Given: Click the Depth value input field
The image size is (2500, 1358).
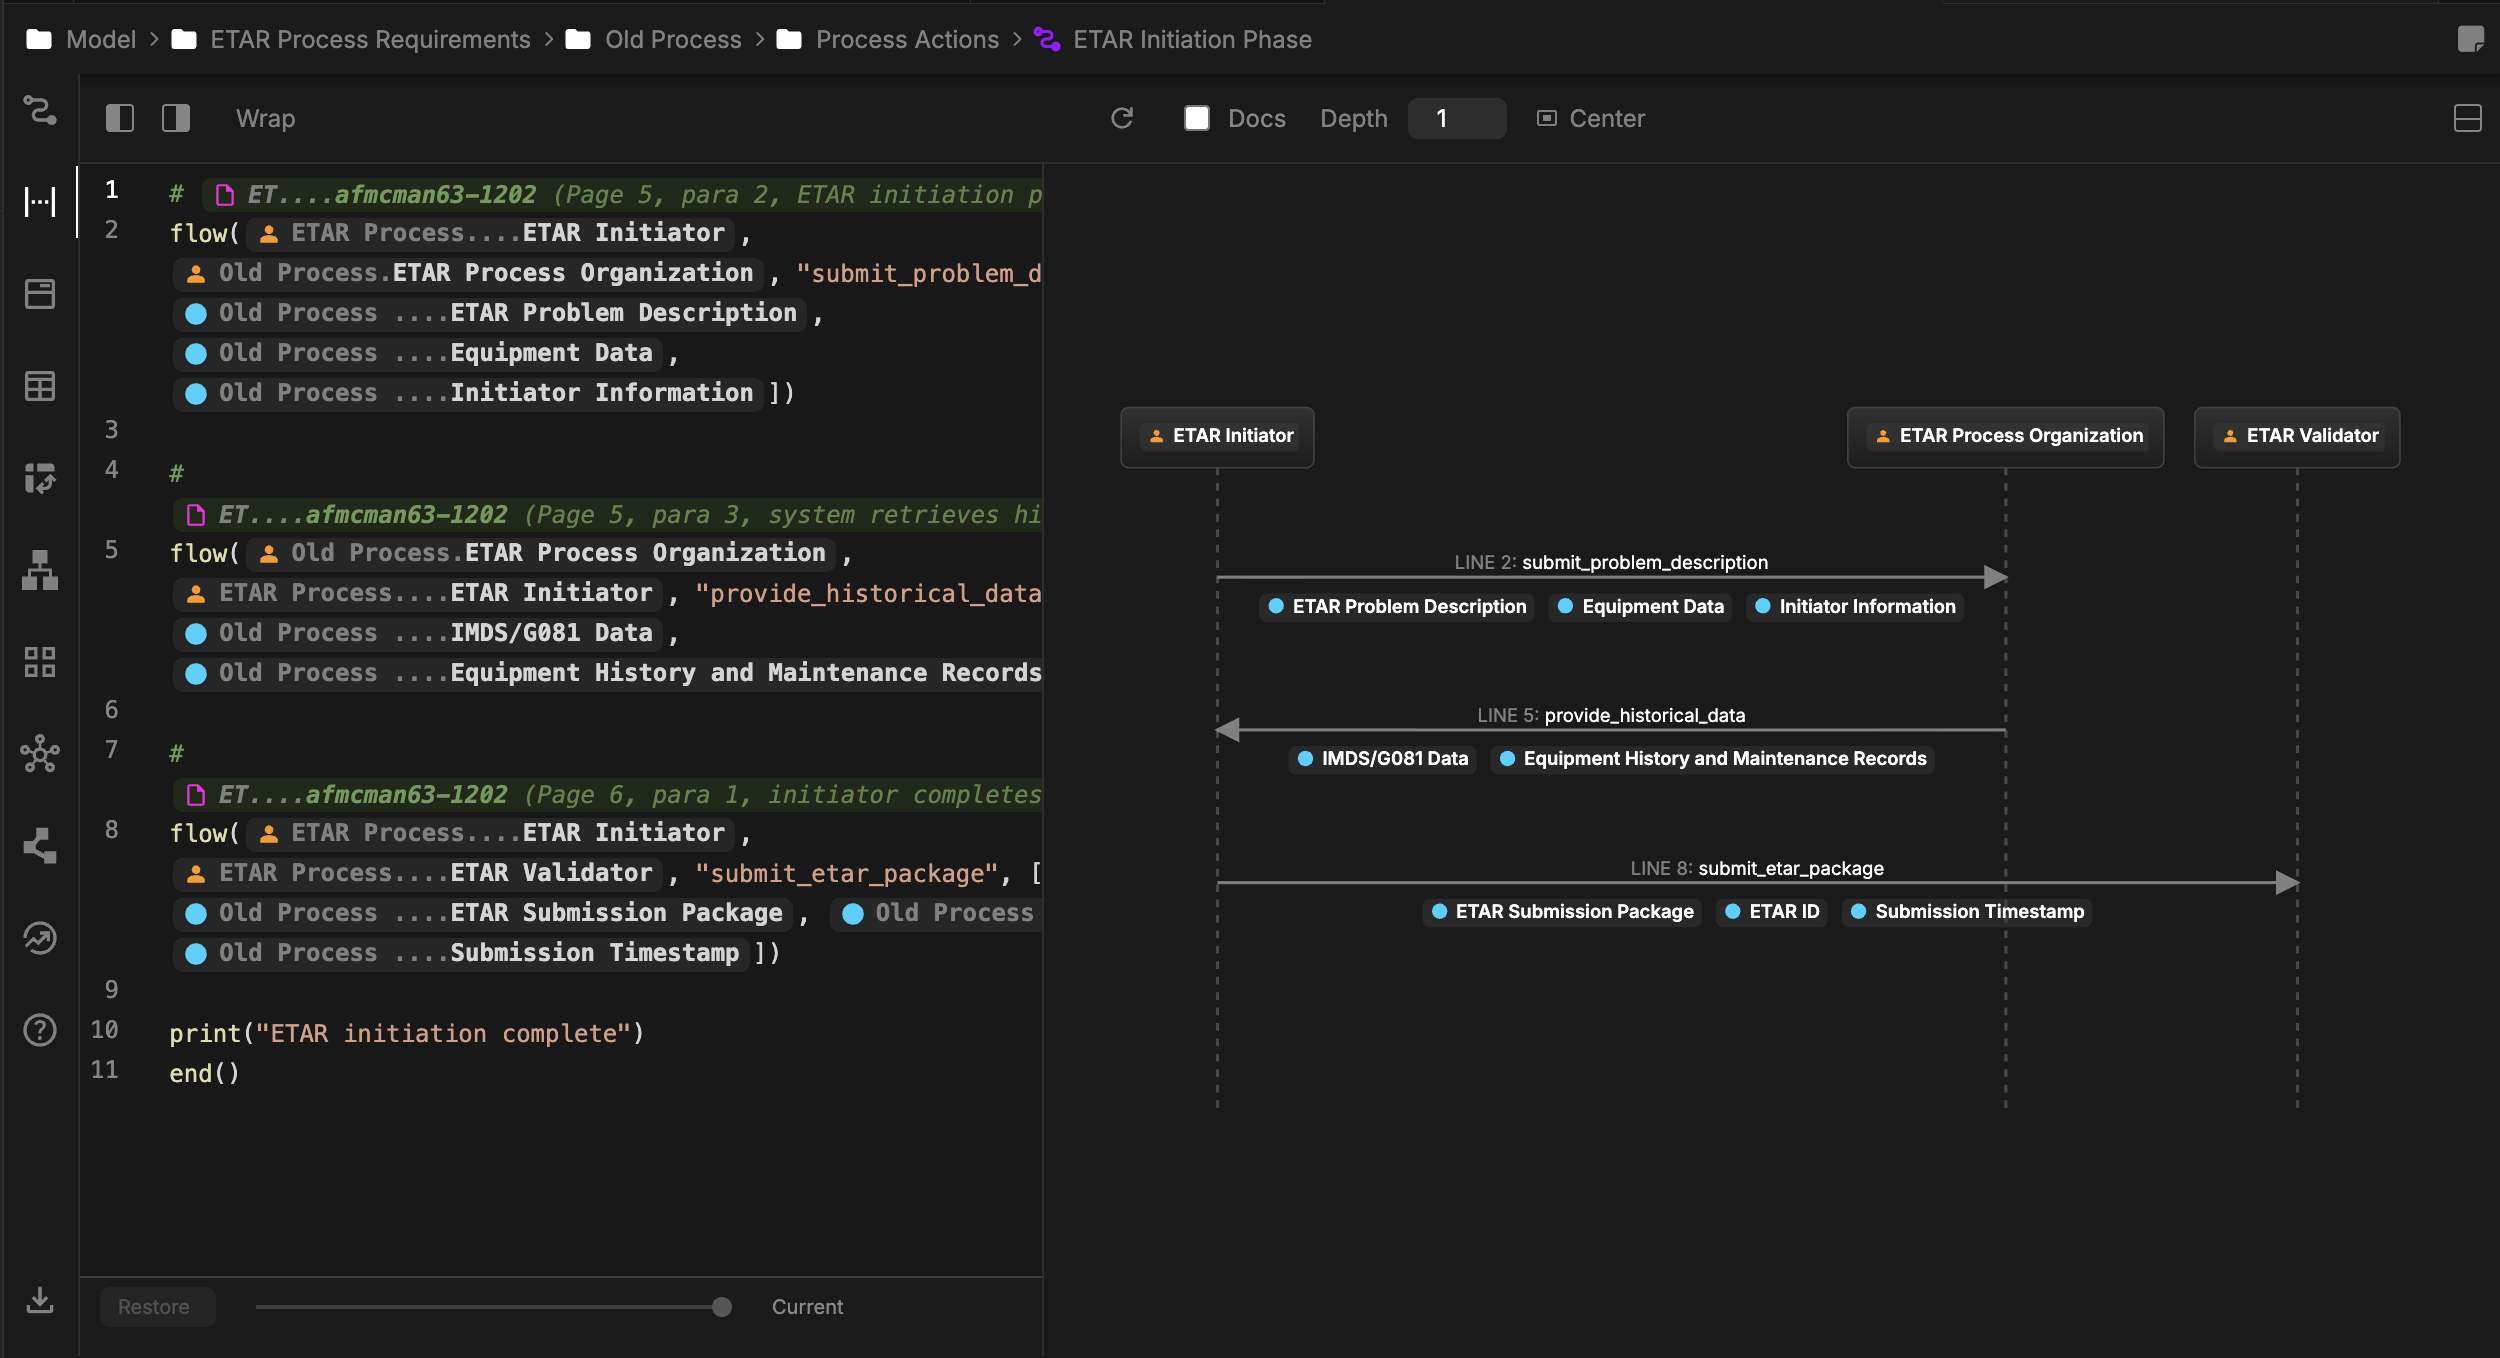Looking at the screenshot, I should pos(1455,118).
